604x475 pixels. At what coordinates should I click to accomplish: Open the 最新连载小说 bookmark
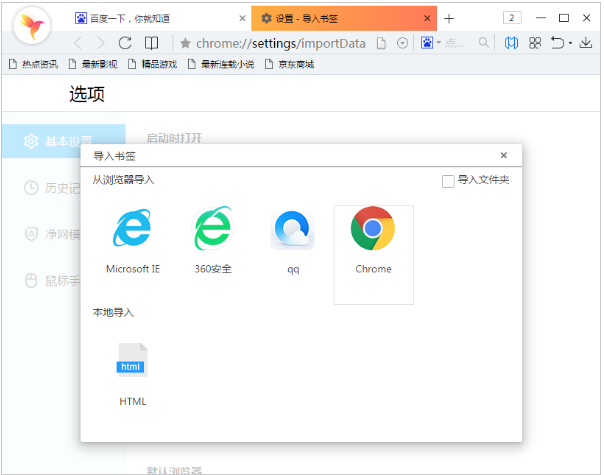click(x=221, y=64)
